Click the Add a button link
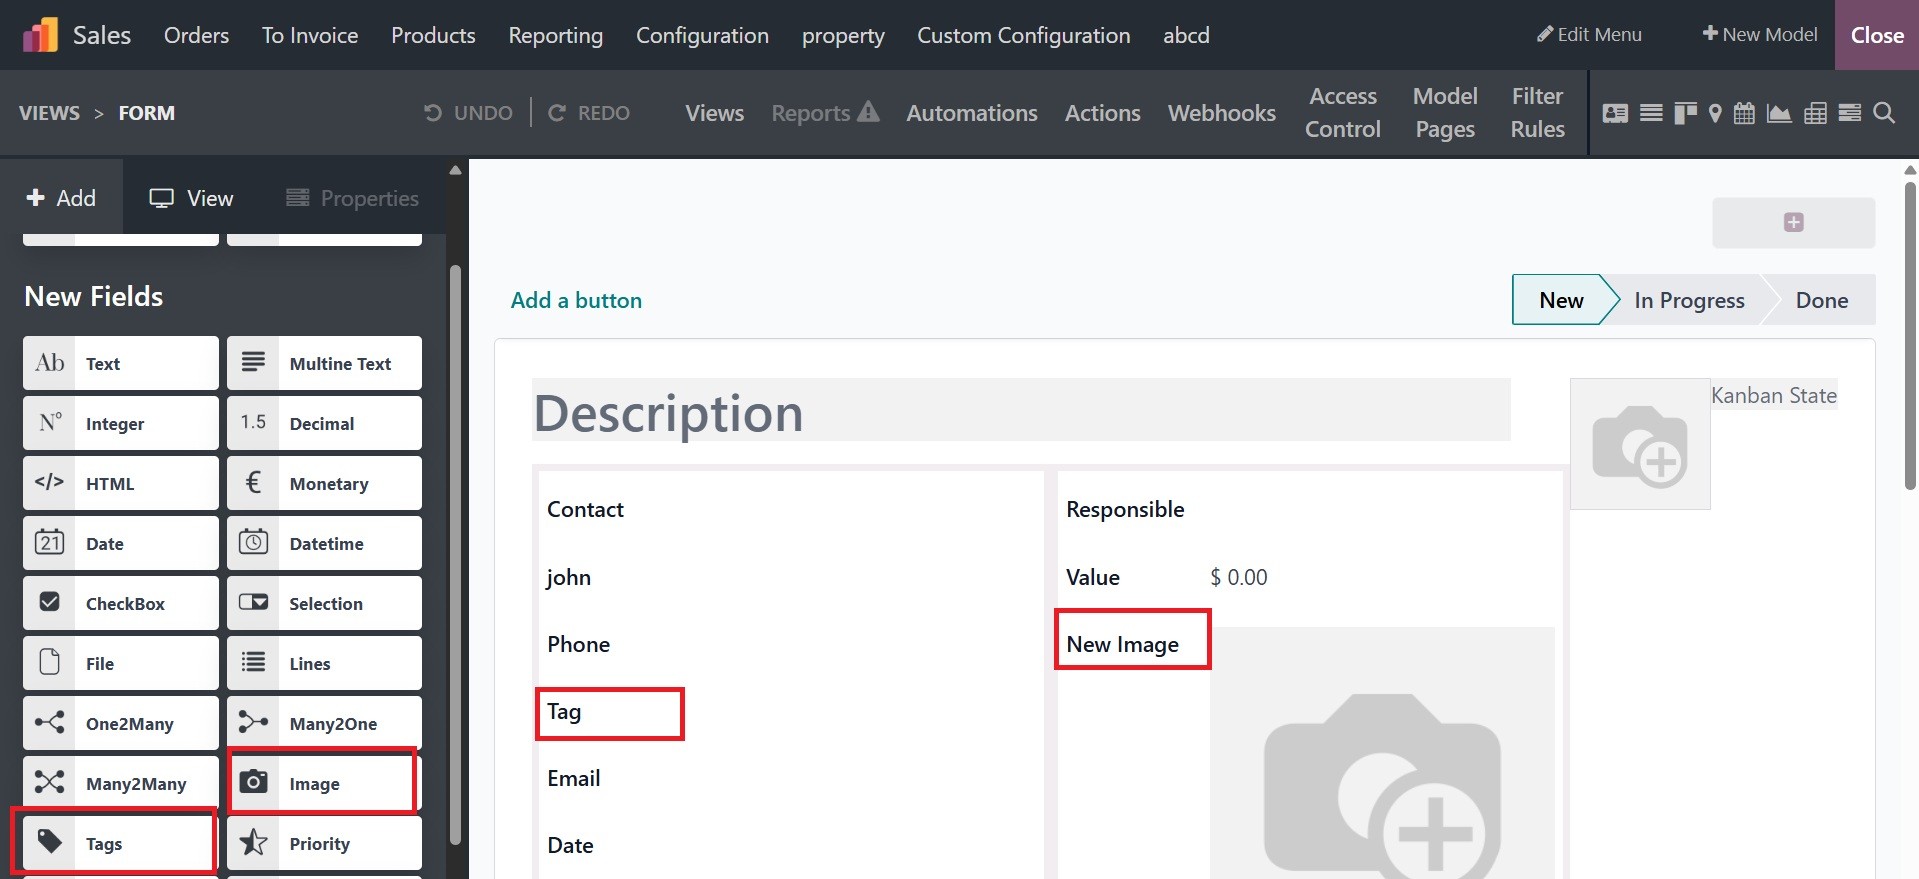Viewport: 1919px width, 879px height. click(576, 300)
